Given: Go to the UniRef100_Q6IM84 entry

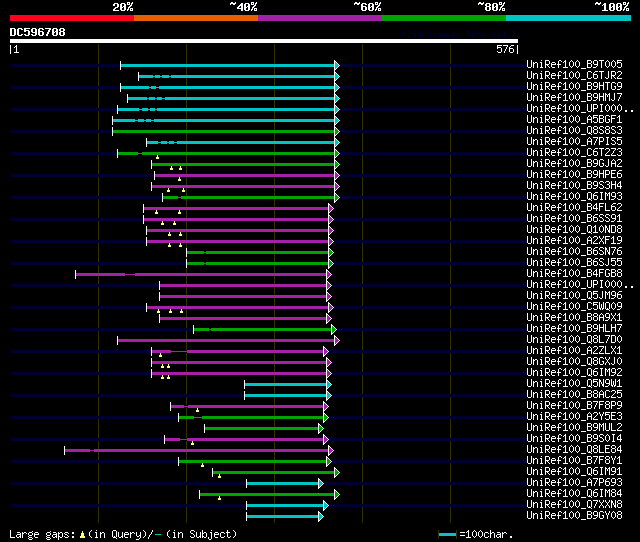Looking at the screenshot, I should click(574, 494).
